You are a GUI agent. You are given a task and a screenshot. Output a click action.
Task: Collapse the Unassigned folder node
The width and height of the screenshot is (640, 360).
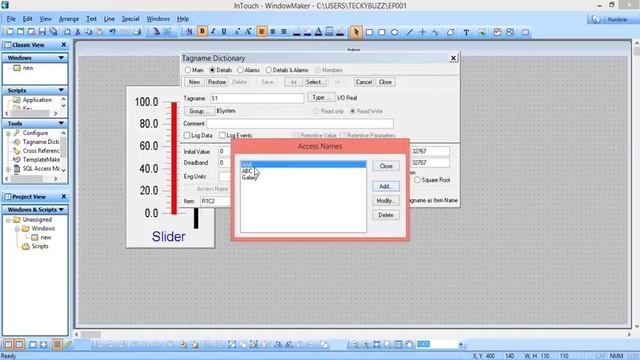tap(8, 220)
